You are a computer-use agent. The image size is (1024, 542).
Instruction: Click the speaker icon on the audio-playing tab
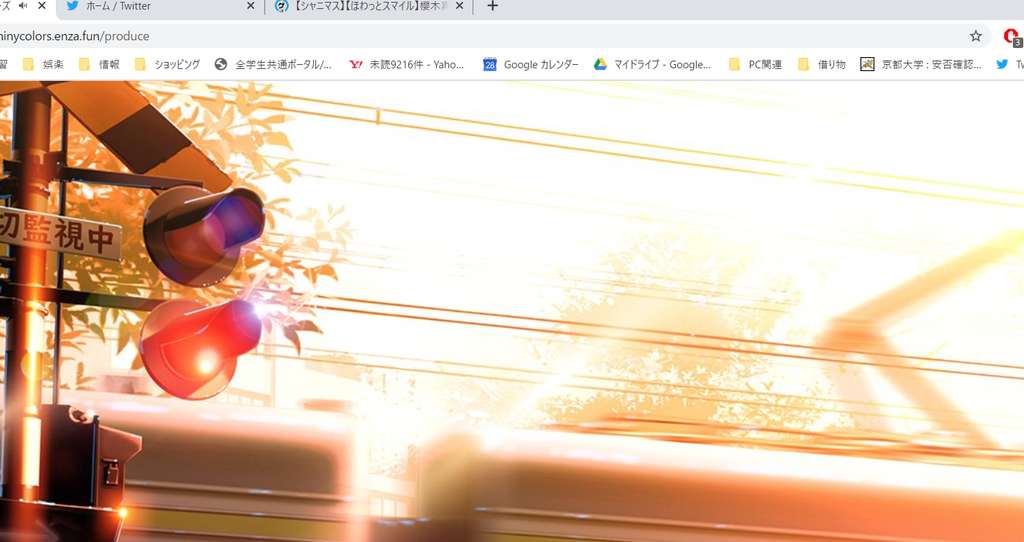coord(24,6)
